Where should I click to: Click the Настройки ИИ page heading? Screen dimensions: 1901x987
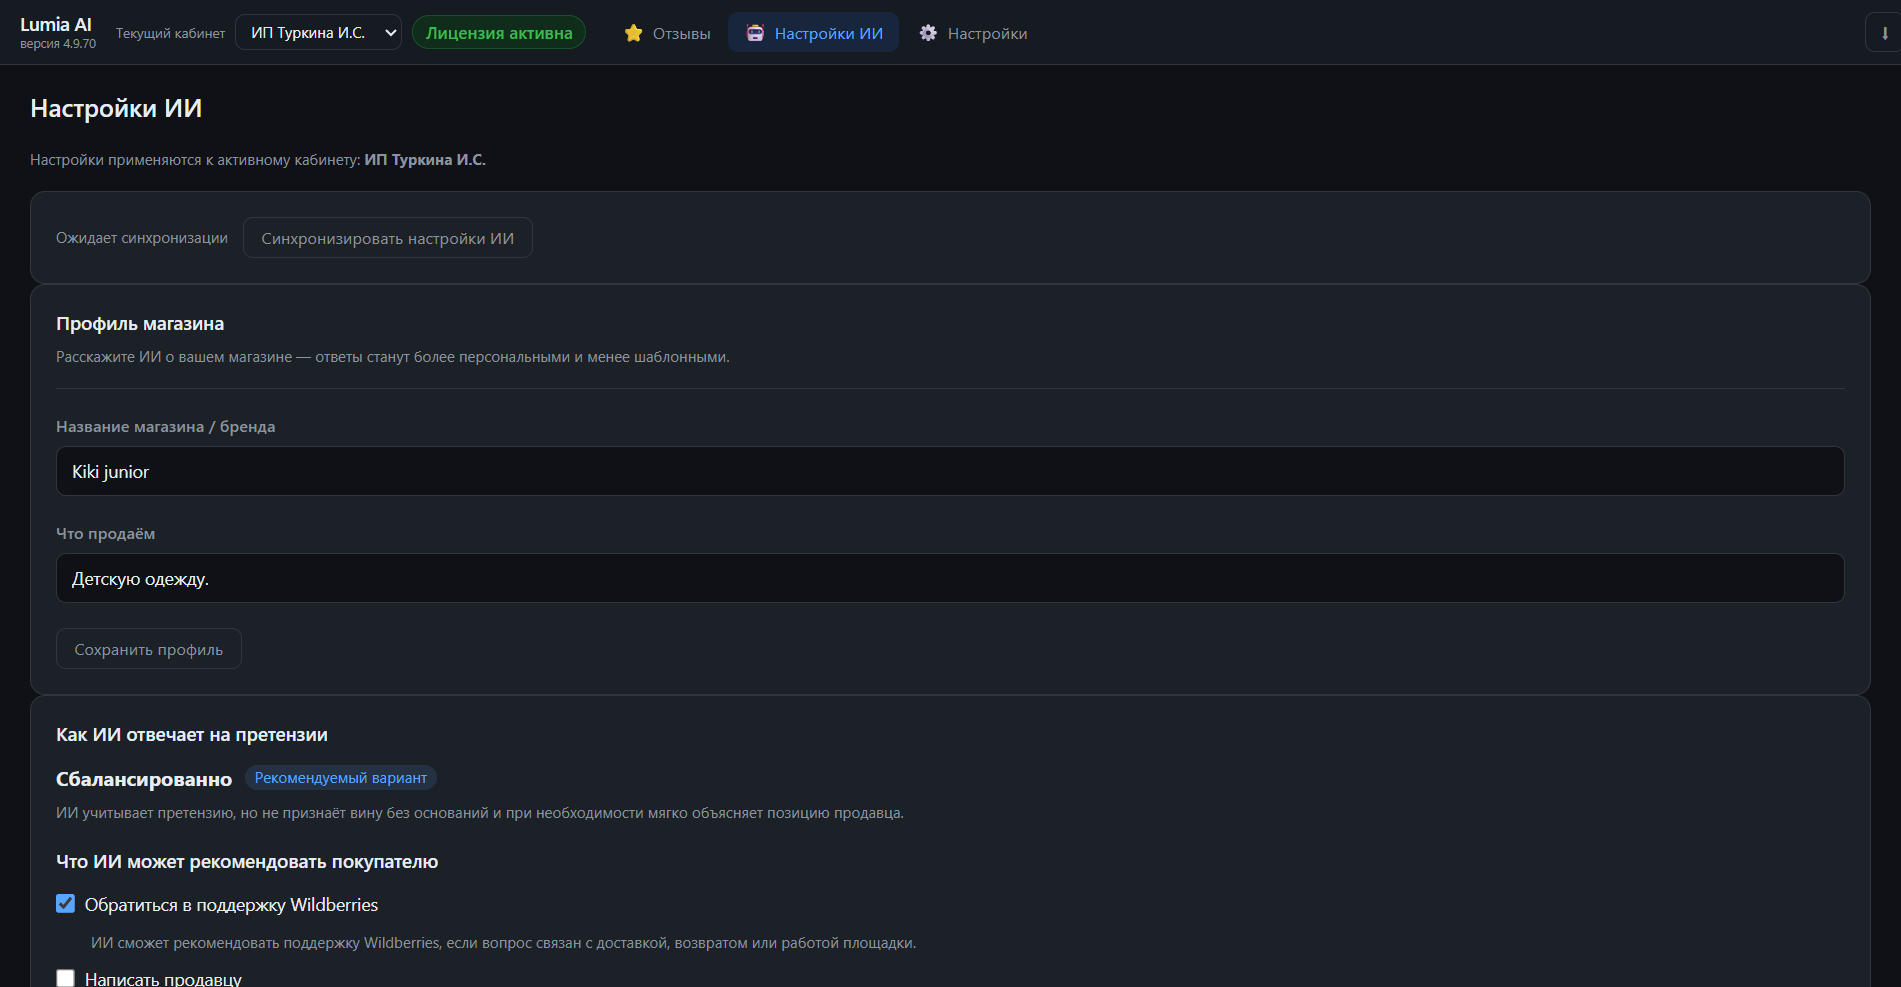116,108
